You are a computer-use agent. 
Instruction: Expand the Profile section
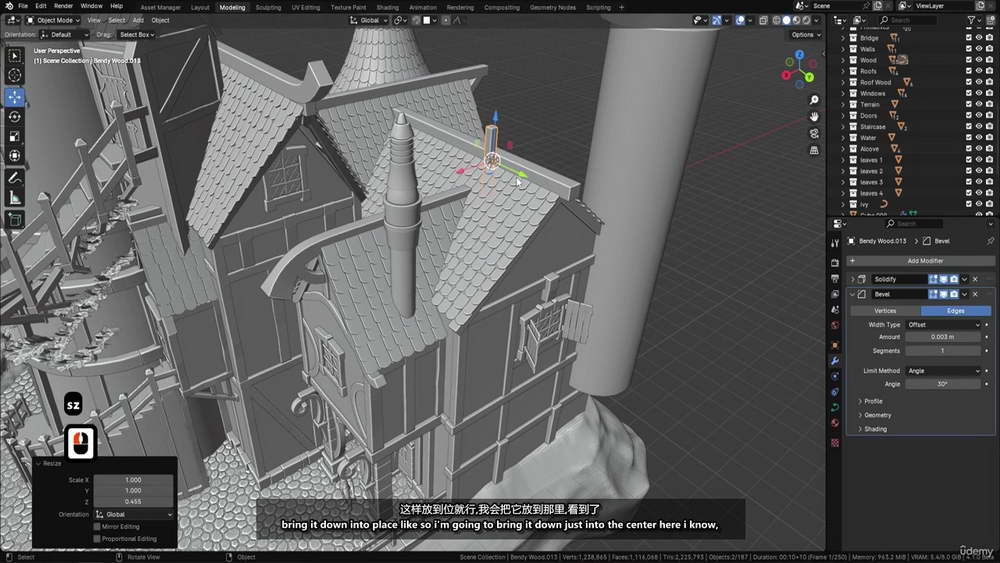point(872,401)
